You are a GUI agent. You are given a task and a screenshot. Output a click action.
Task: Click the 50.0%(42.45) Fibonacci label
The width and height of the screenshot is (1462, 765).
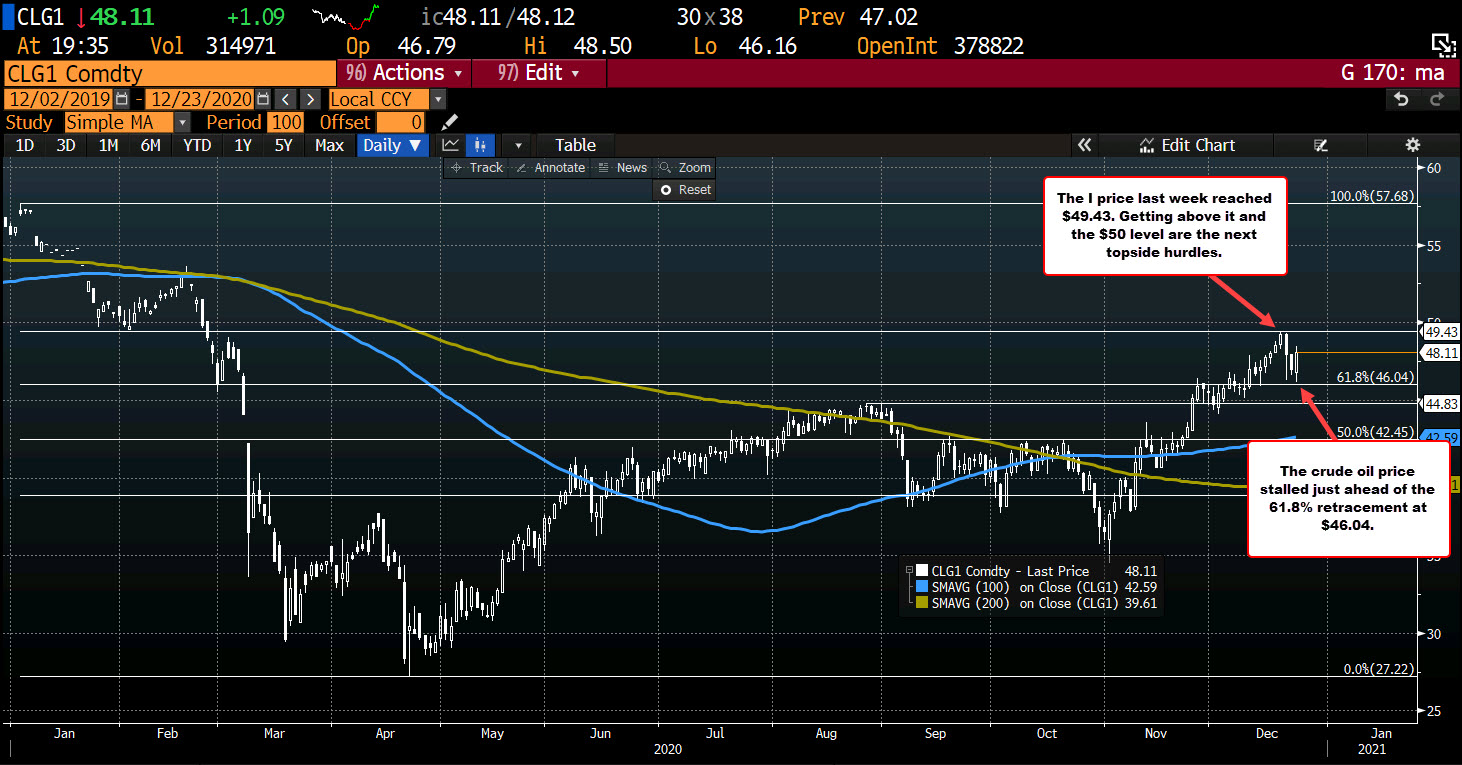[1375, 432]
